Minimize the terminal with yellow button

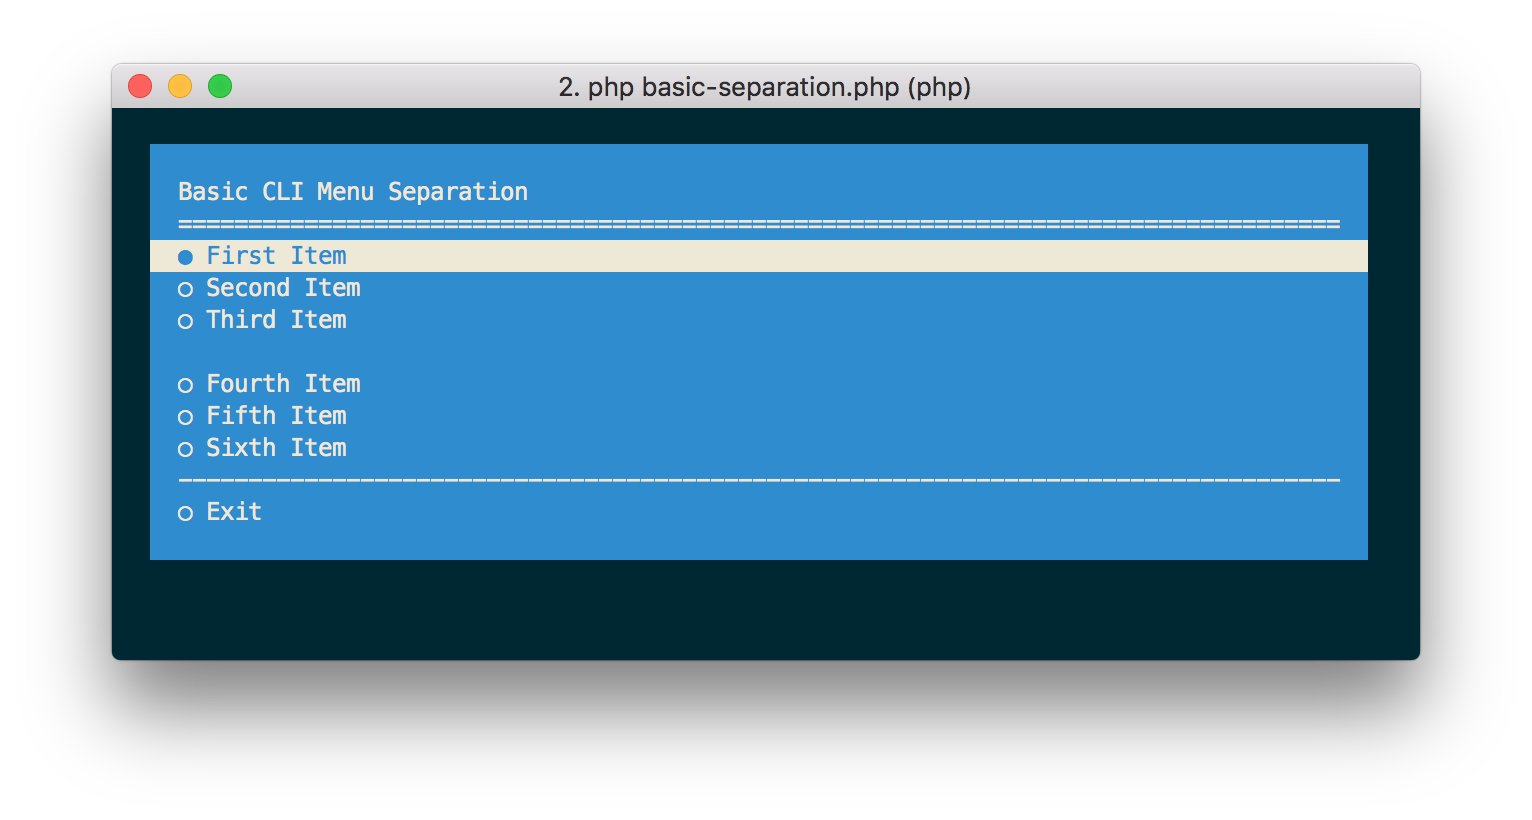[180, 86]
